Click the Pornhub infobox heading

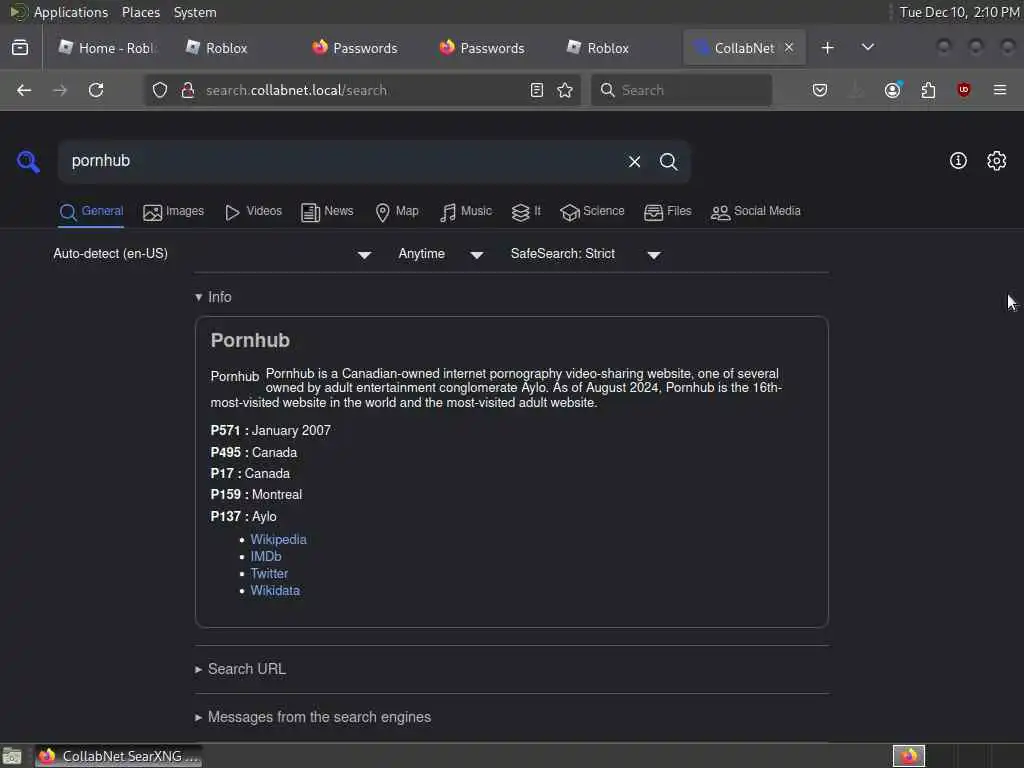pyautogui.click(x=250, y=340)
